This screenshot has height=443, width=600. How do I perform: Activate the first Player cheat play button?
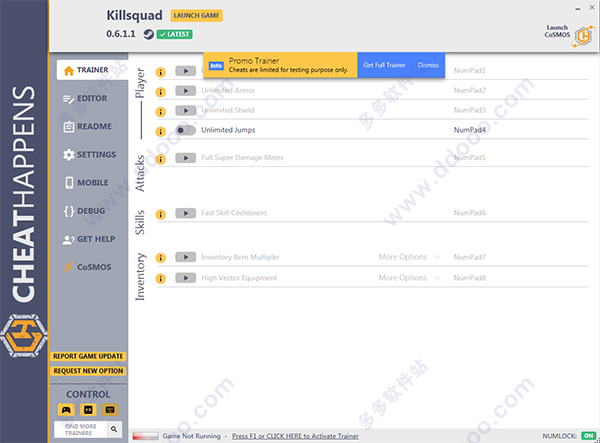[x=186, y=71]
